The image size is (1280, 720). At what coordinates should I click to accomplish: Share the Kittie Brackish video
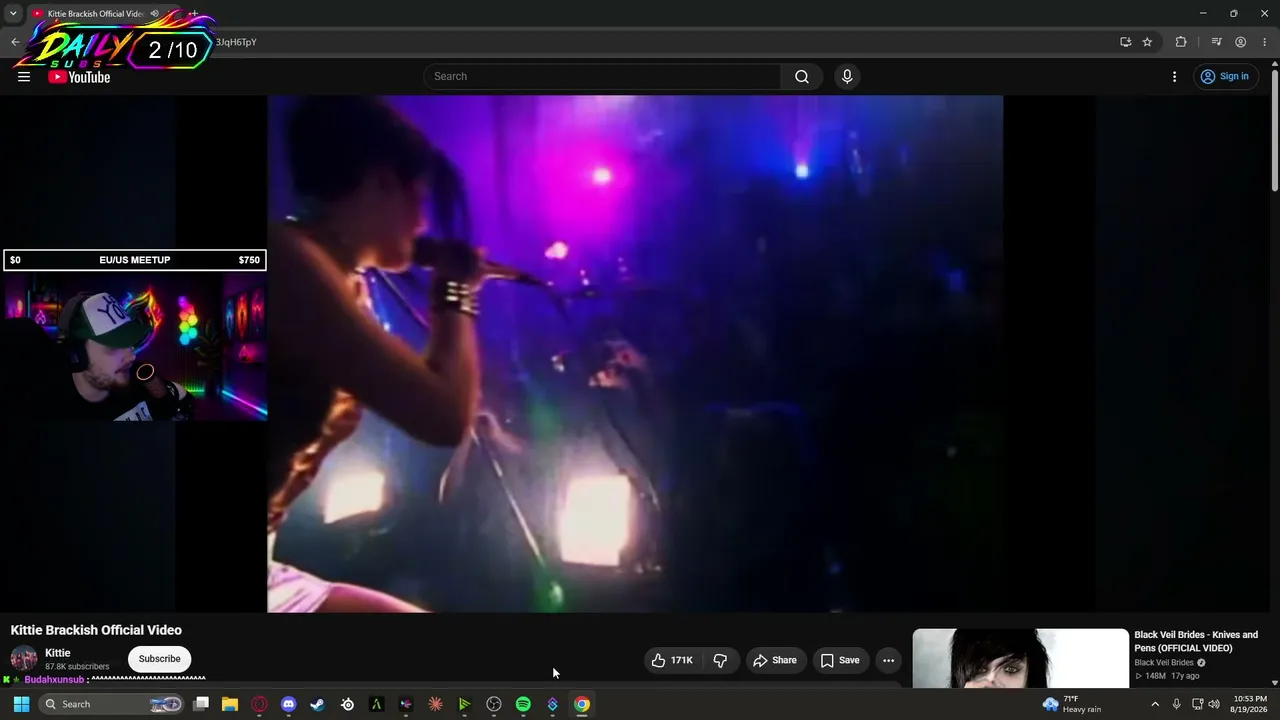775,660
